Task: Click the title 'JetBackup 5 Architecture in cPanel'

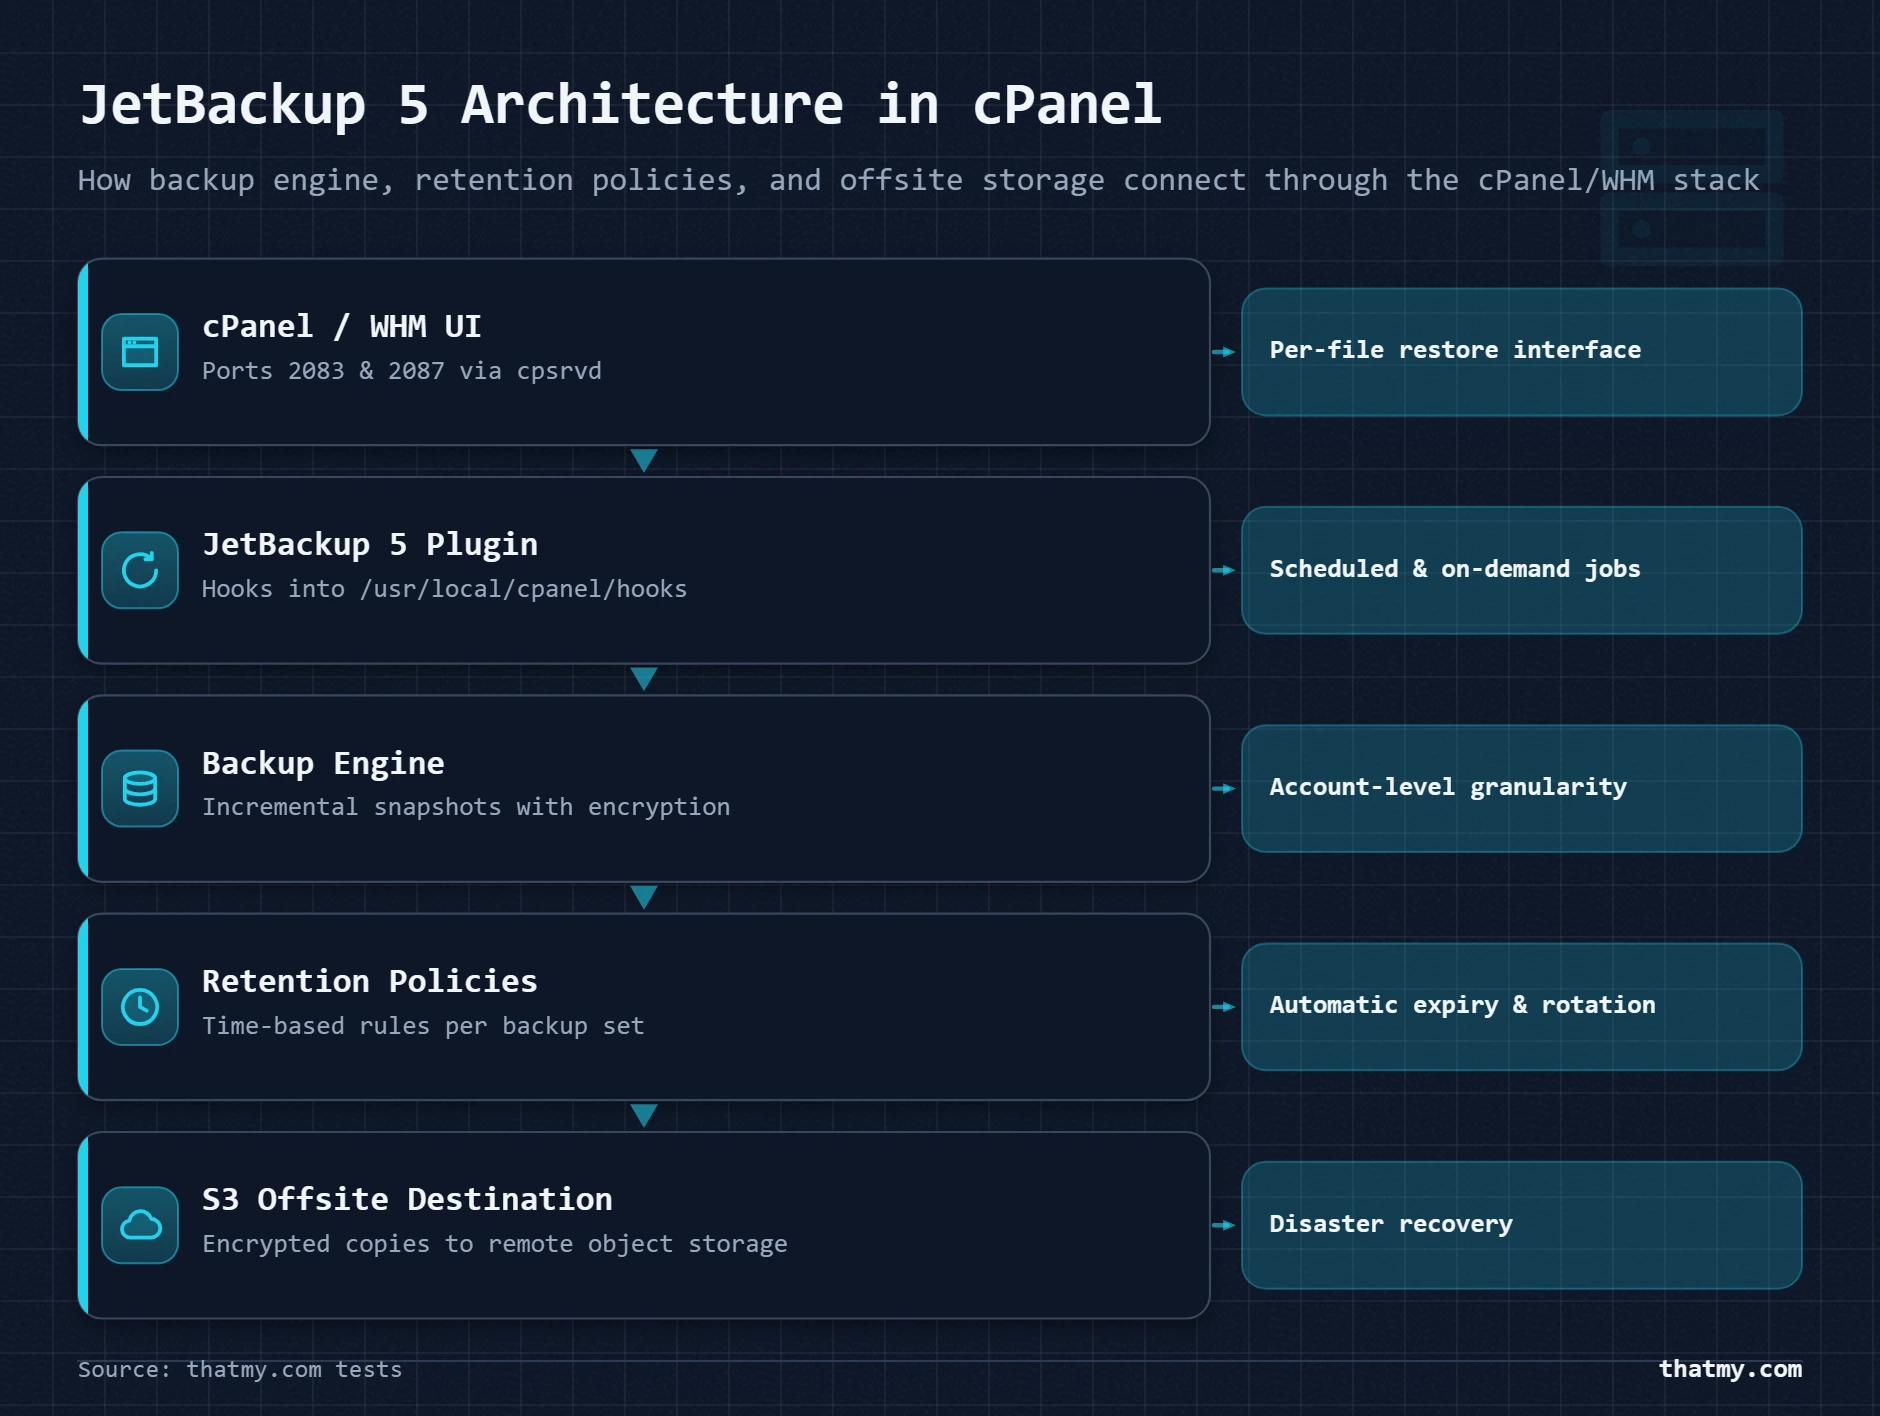Action: click(620, 105)
